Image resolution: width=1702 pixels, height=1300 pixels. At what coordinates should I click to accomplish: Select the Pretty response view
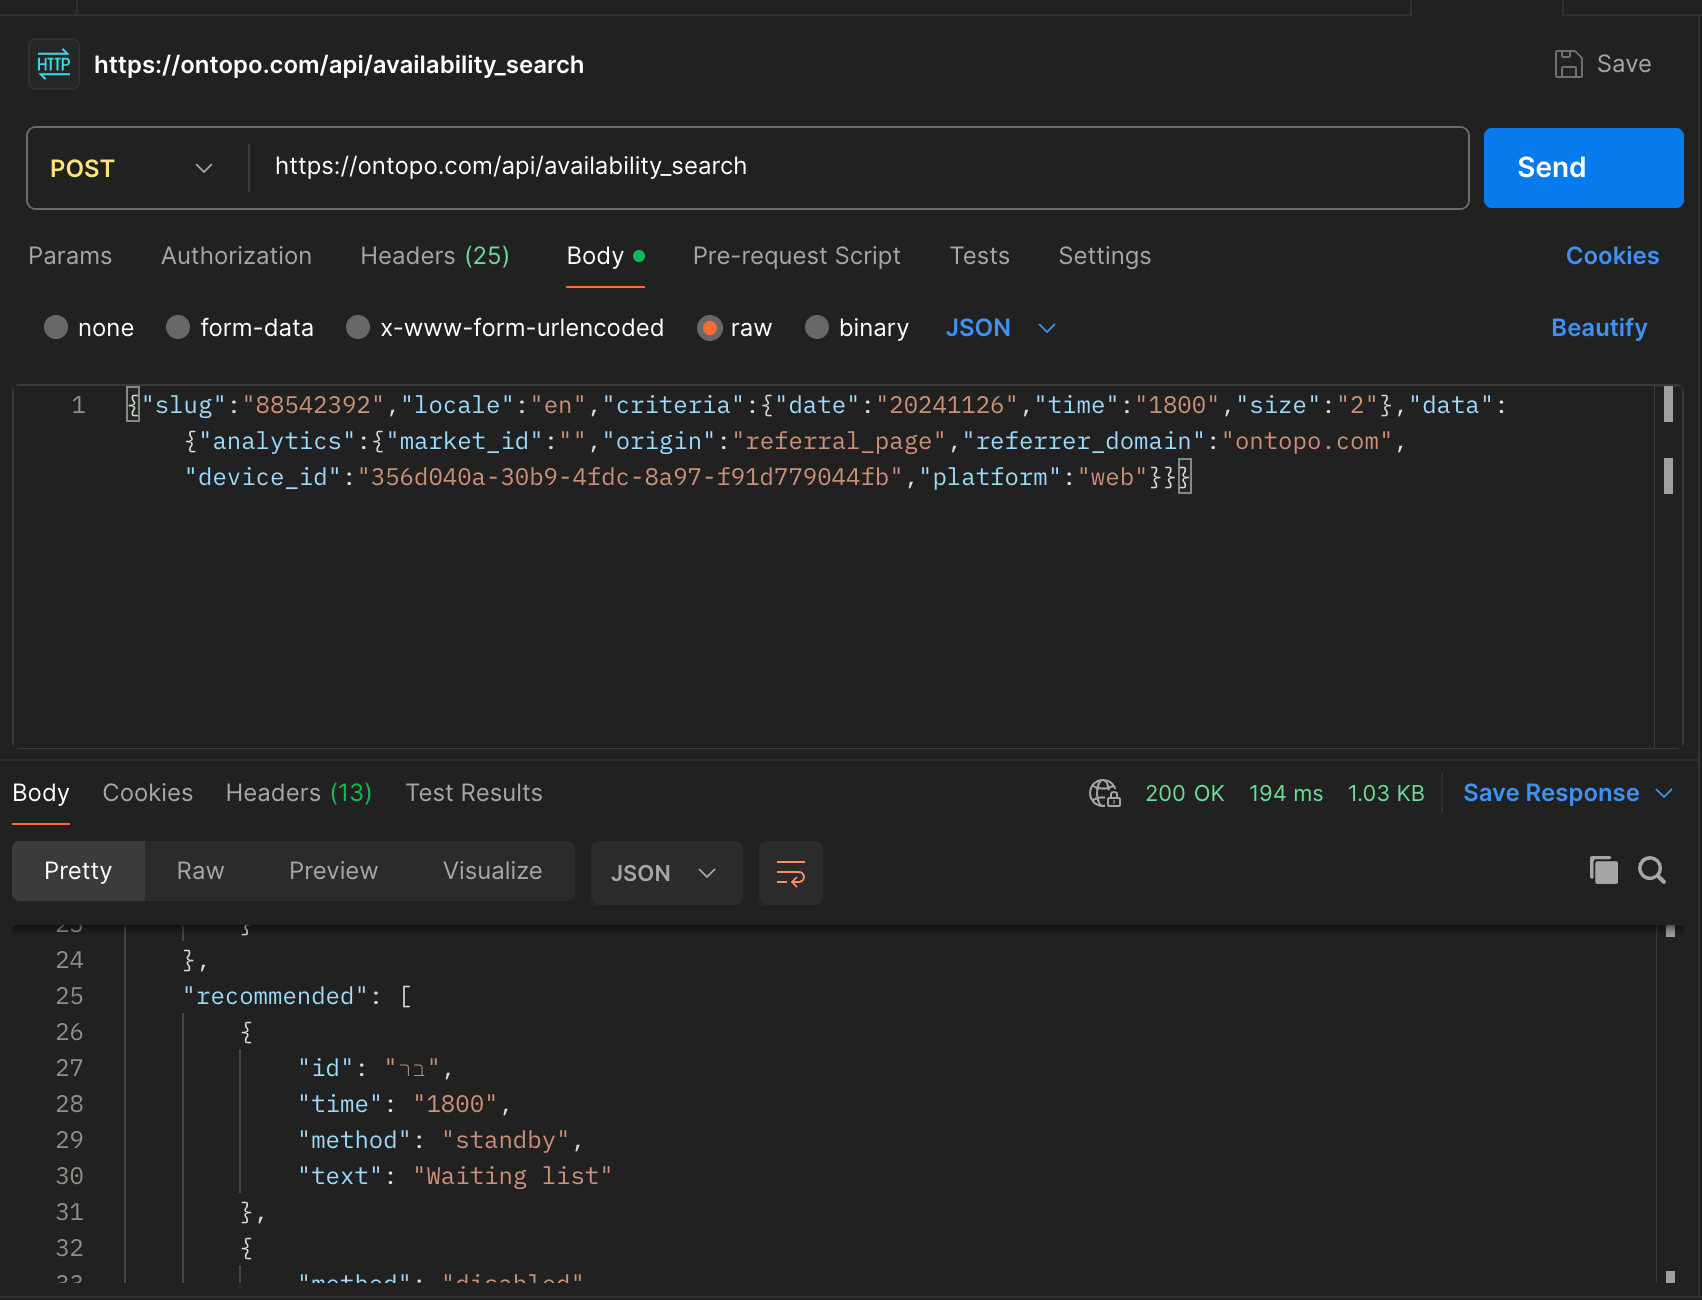(78, 871)
